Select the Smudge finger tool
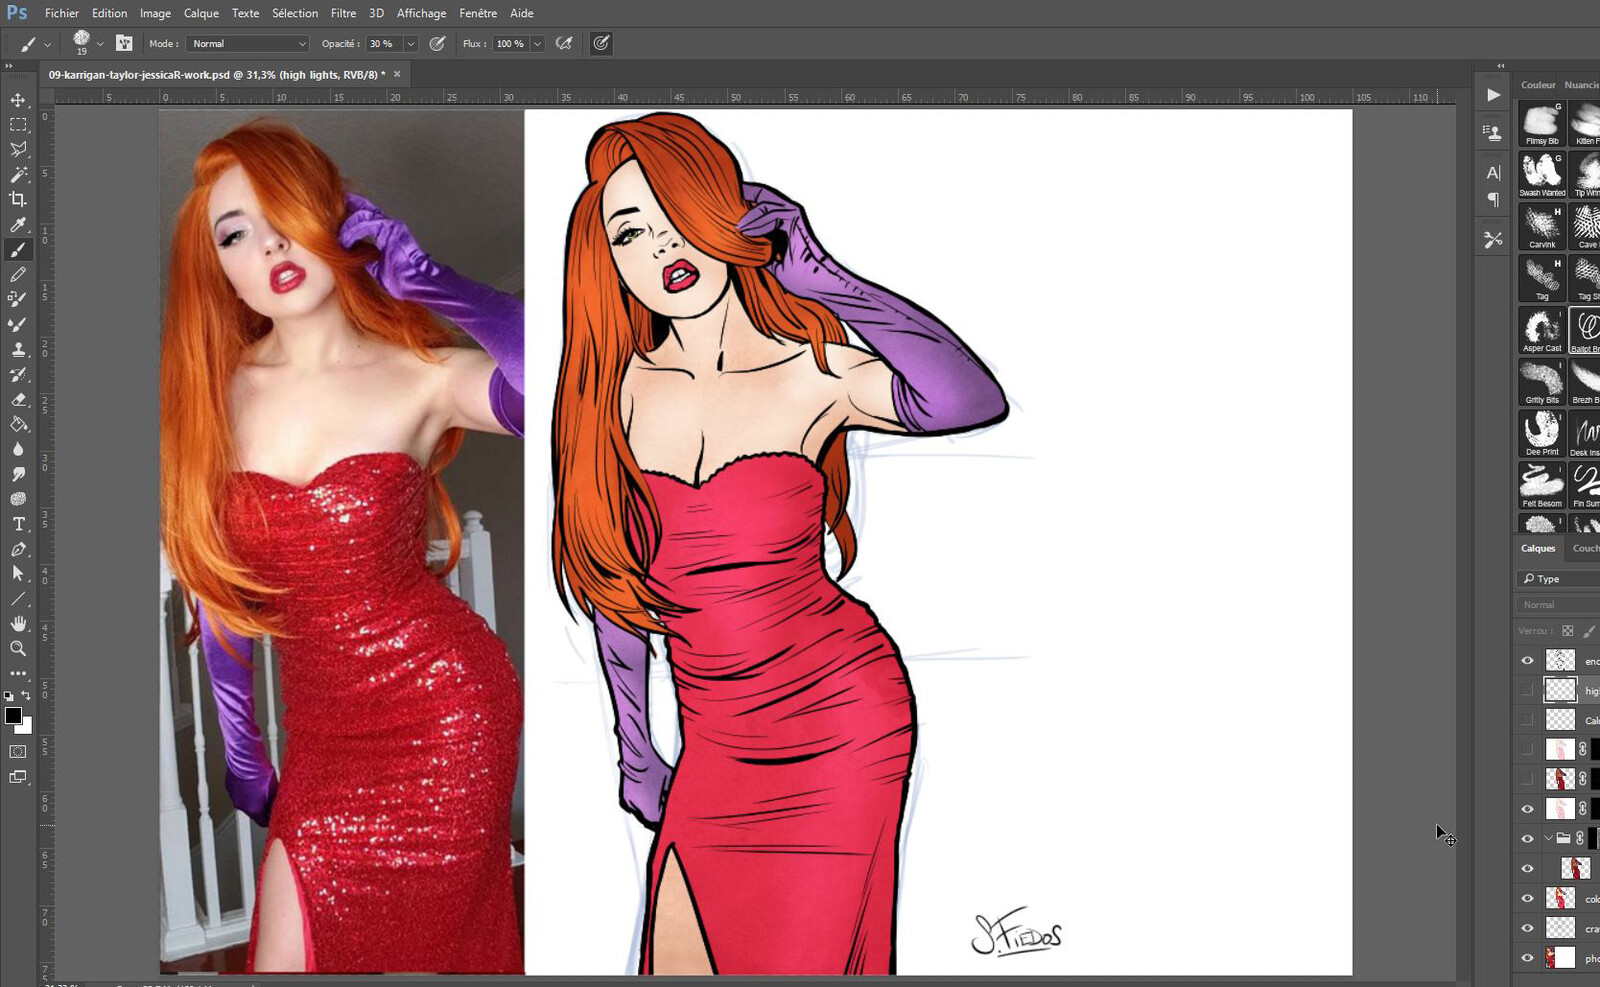Screen dimensions: 1600x987 [x=18, y=474]
